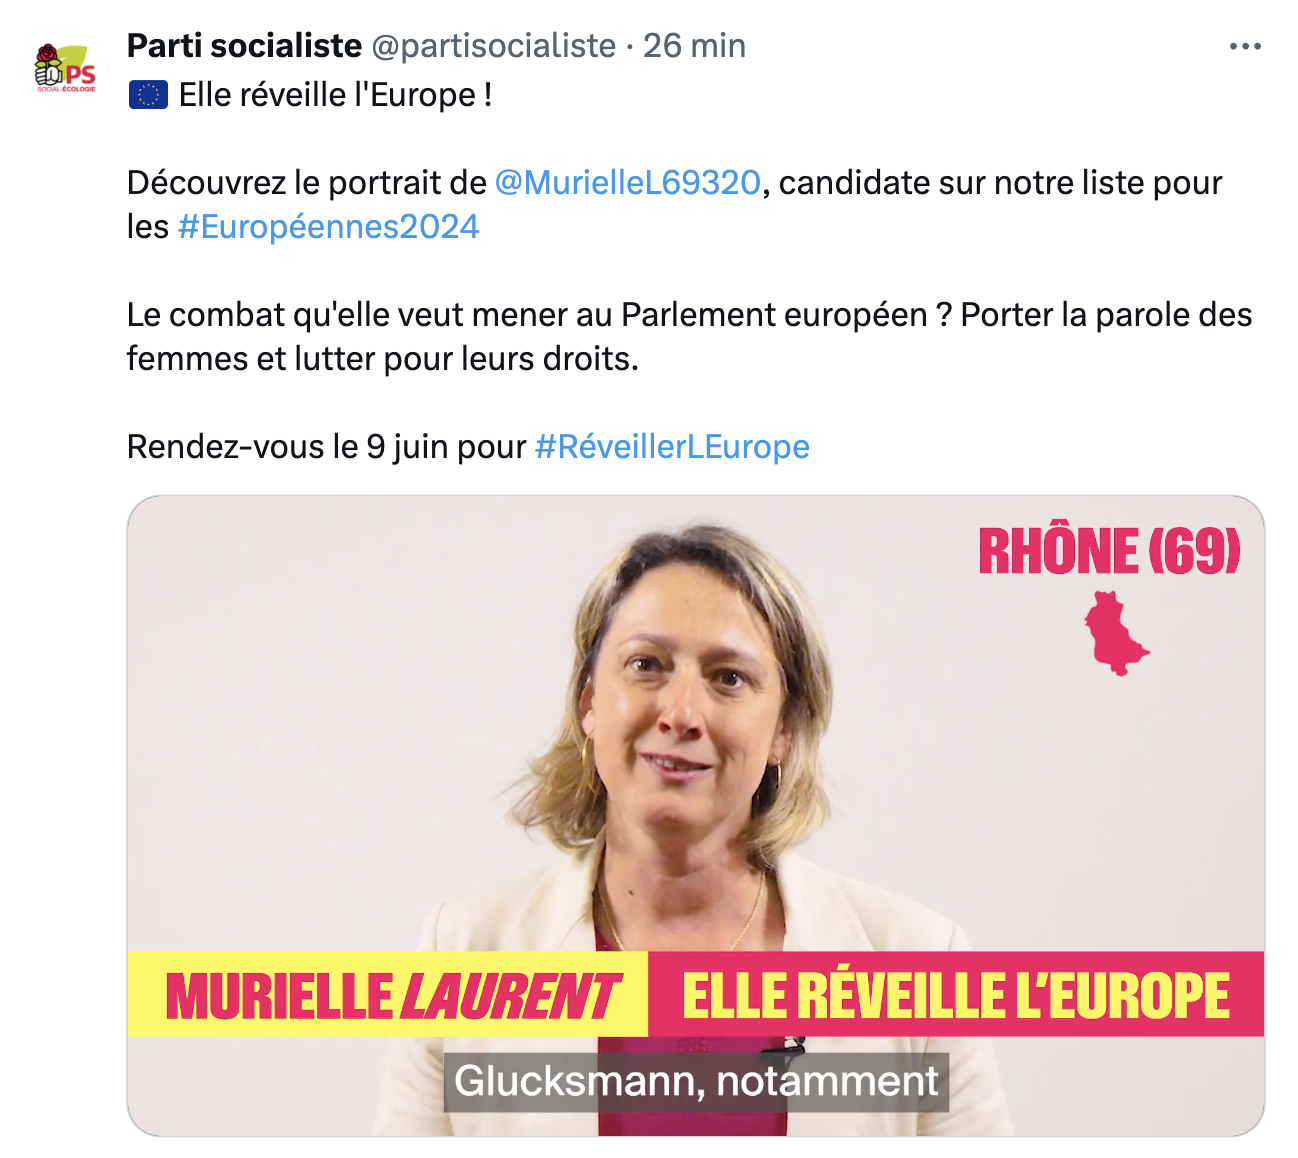Click the subtitle caption Glucksmann, notamment

pyautogui.click(x=696, y=1081)
